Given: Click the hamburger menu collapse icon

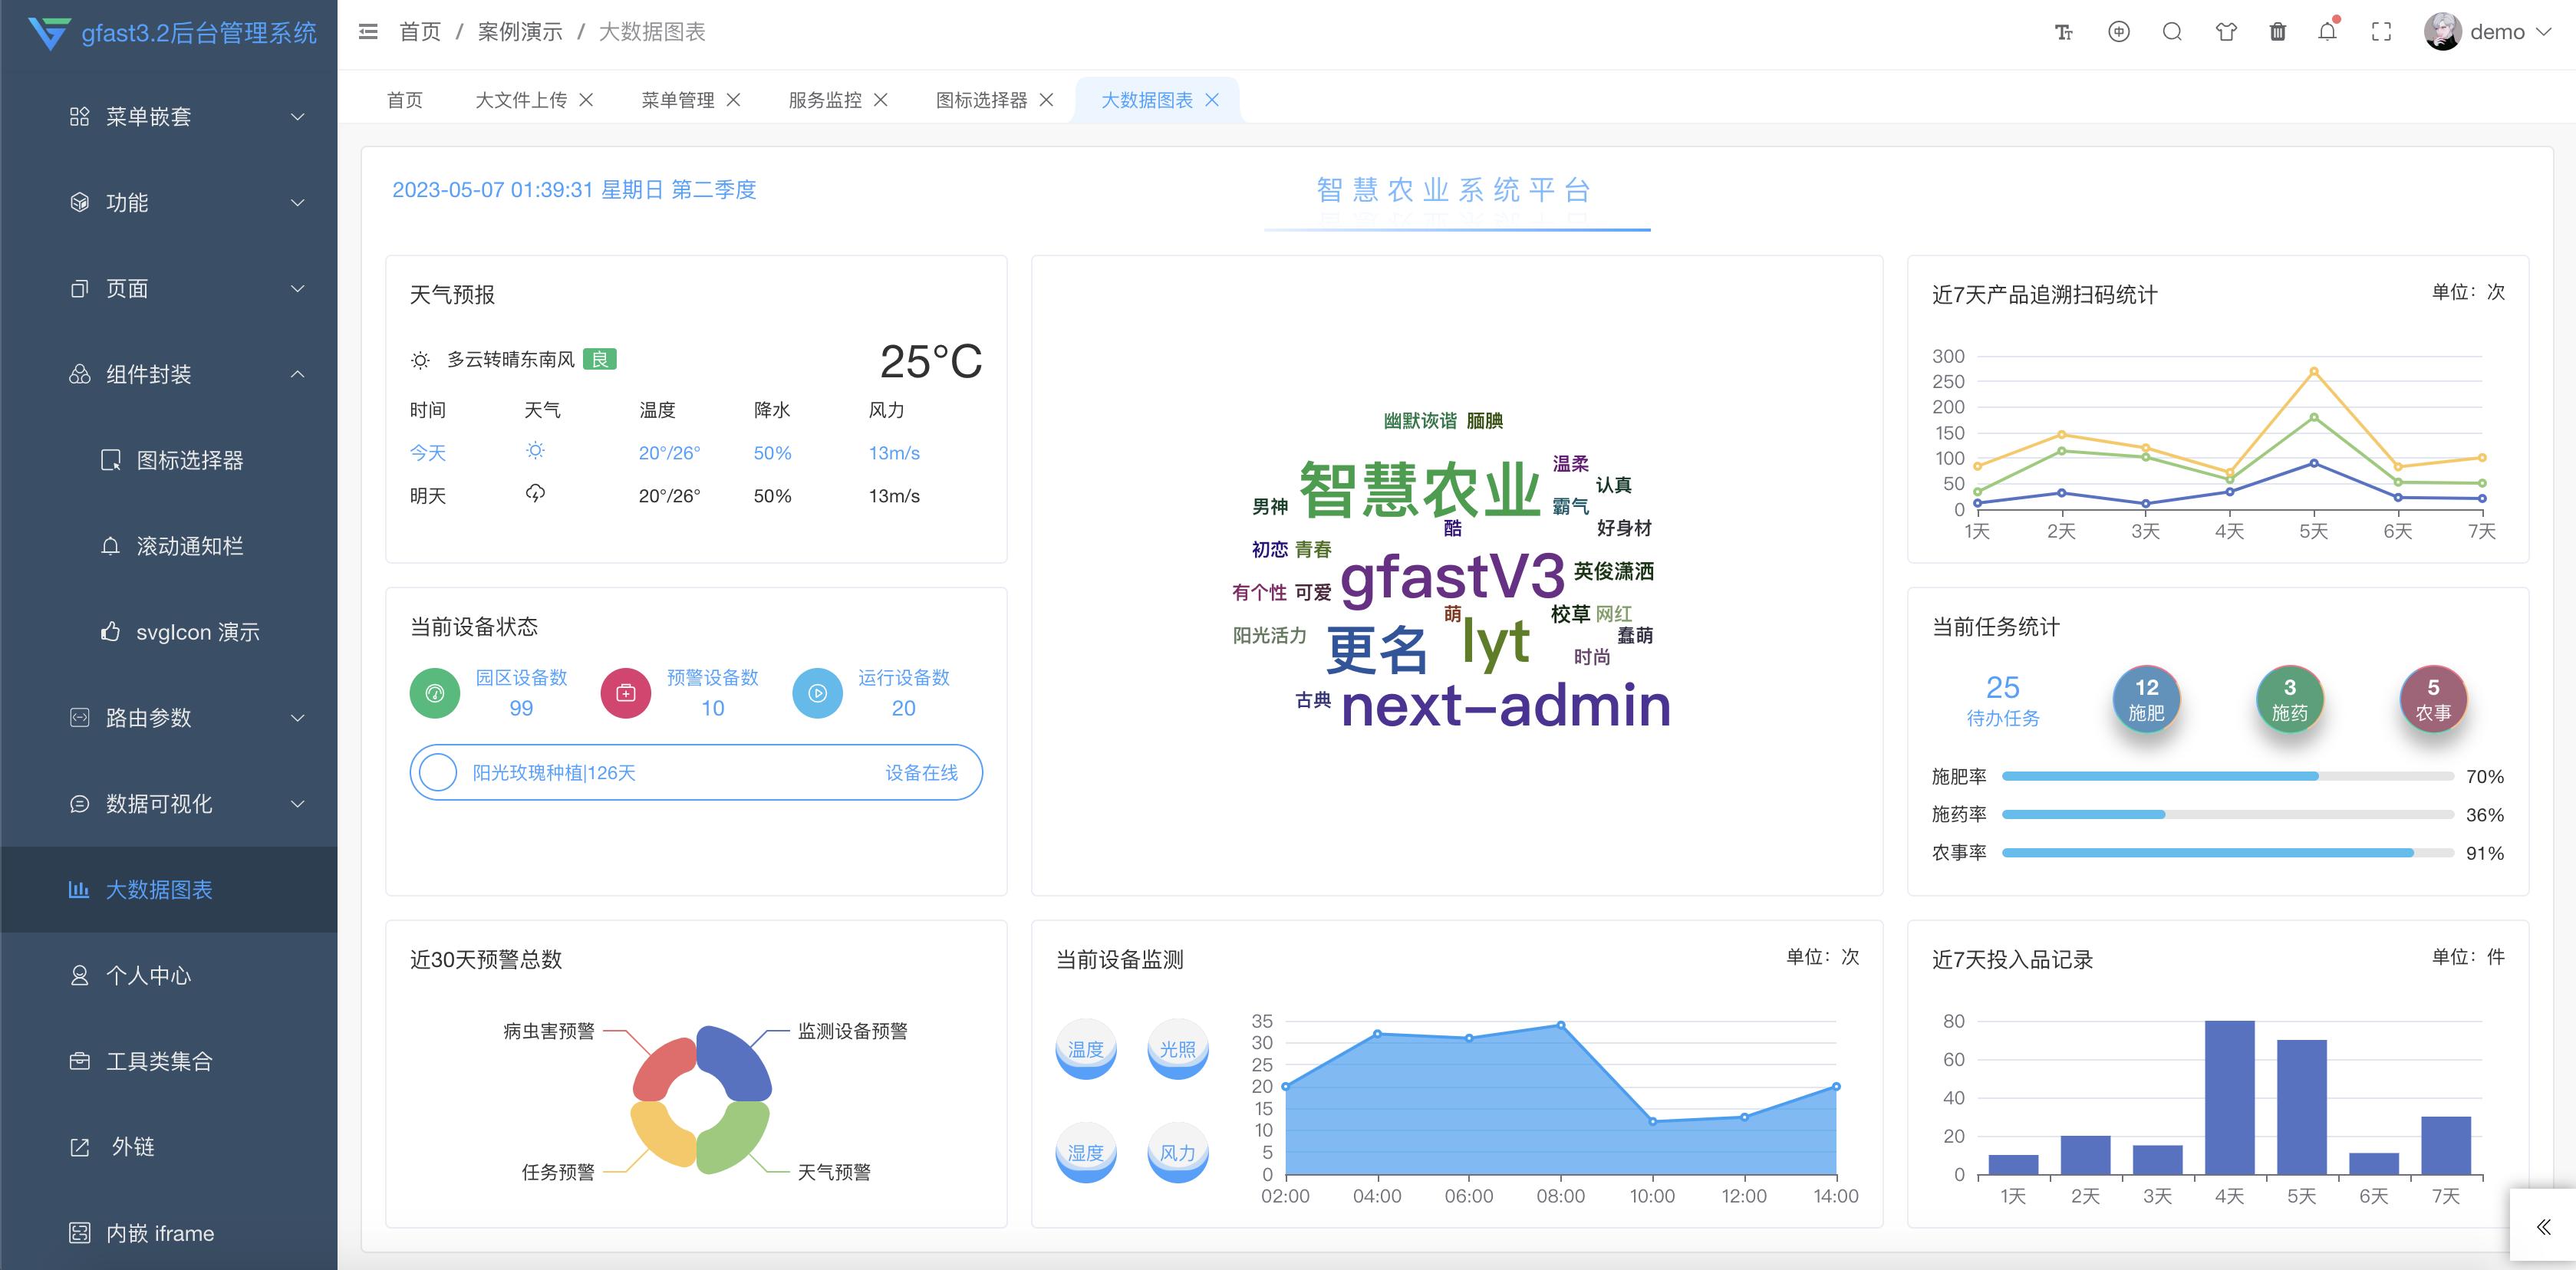Looking at the screenshot, I should (367, 31).
